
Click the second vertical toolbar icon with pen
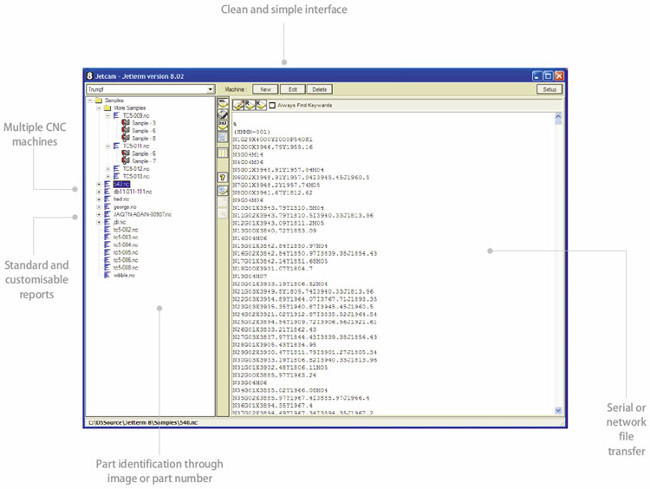pos(223,114)
